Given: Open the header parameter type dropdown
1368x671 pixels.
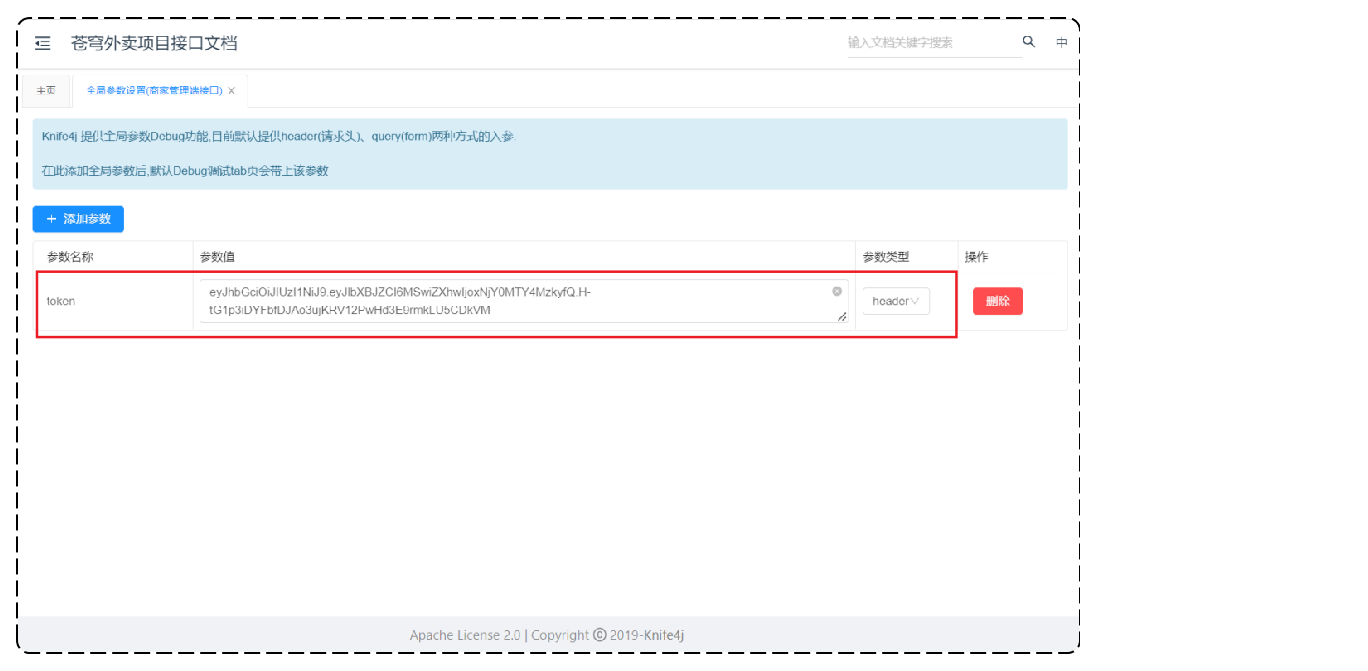Looking at the screenshot, I should pyautogui.click(x=895, y=300).
